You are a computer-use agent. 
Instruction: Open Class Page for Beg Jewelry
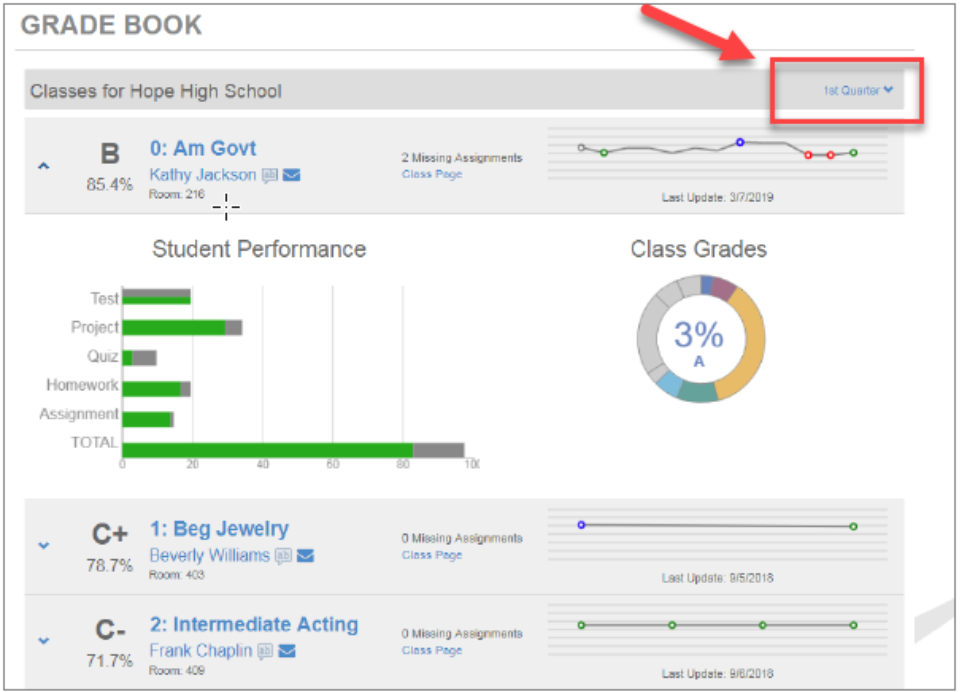pyautogui.click(x=431, y=554)
